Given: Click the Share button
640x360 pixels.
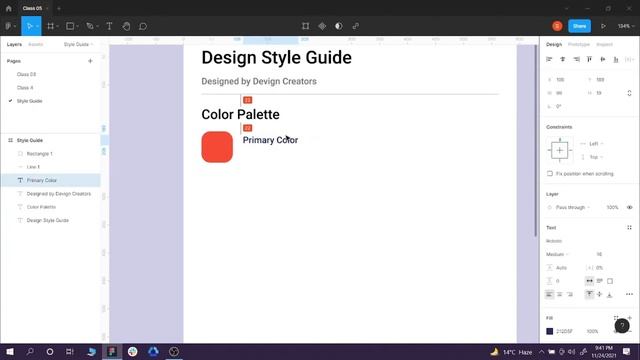Looking at the screenshot, I should (x=579, y=26).
